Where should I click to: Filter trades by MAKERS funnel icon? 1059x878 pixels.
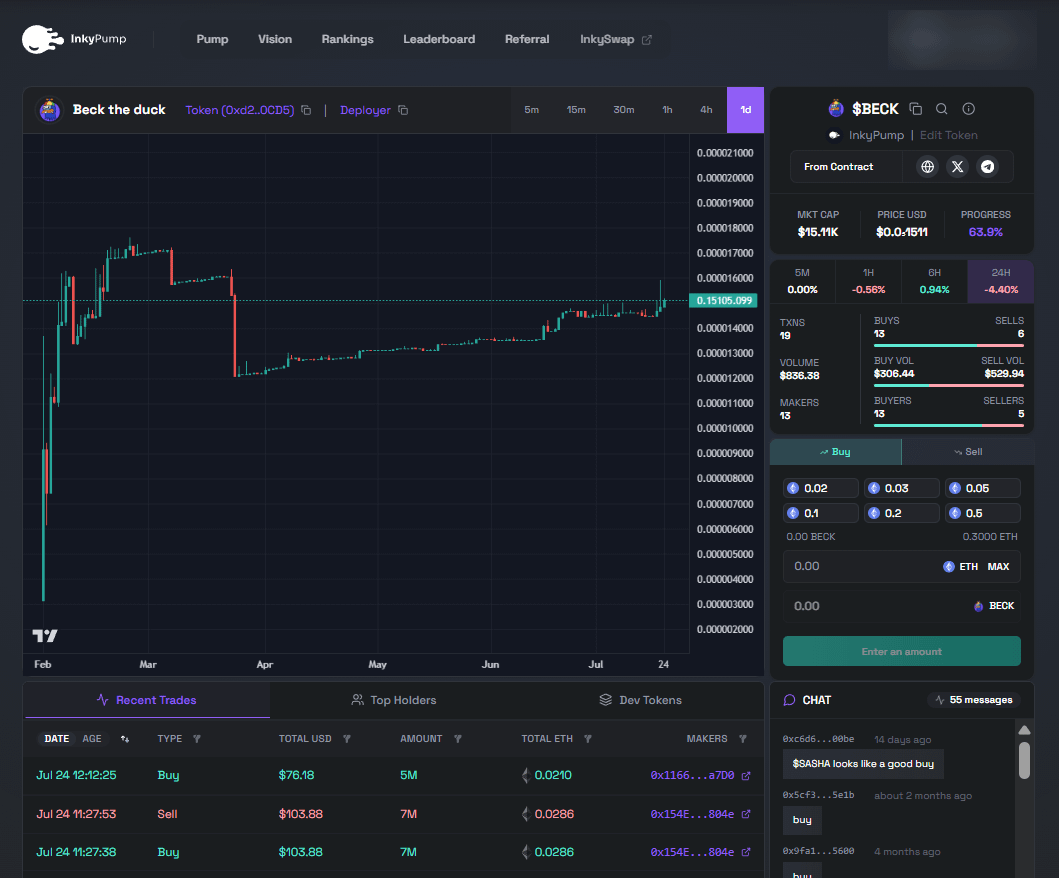coord(743,739)
